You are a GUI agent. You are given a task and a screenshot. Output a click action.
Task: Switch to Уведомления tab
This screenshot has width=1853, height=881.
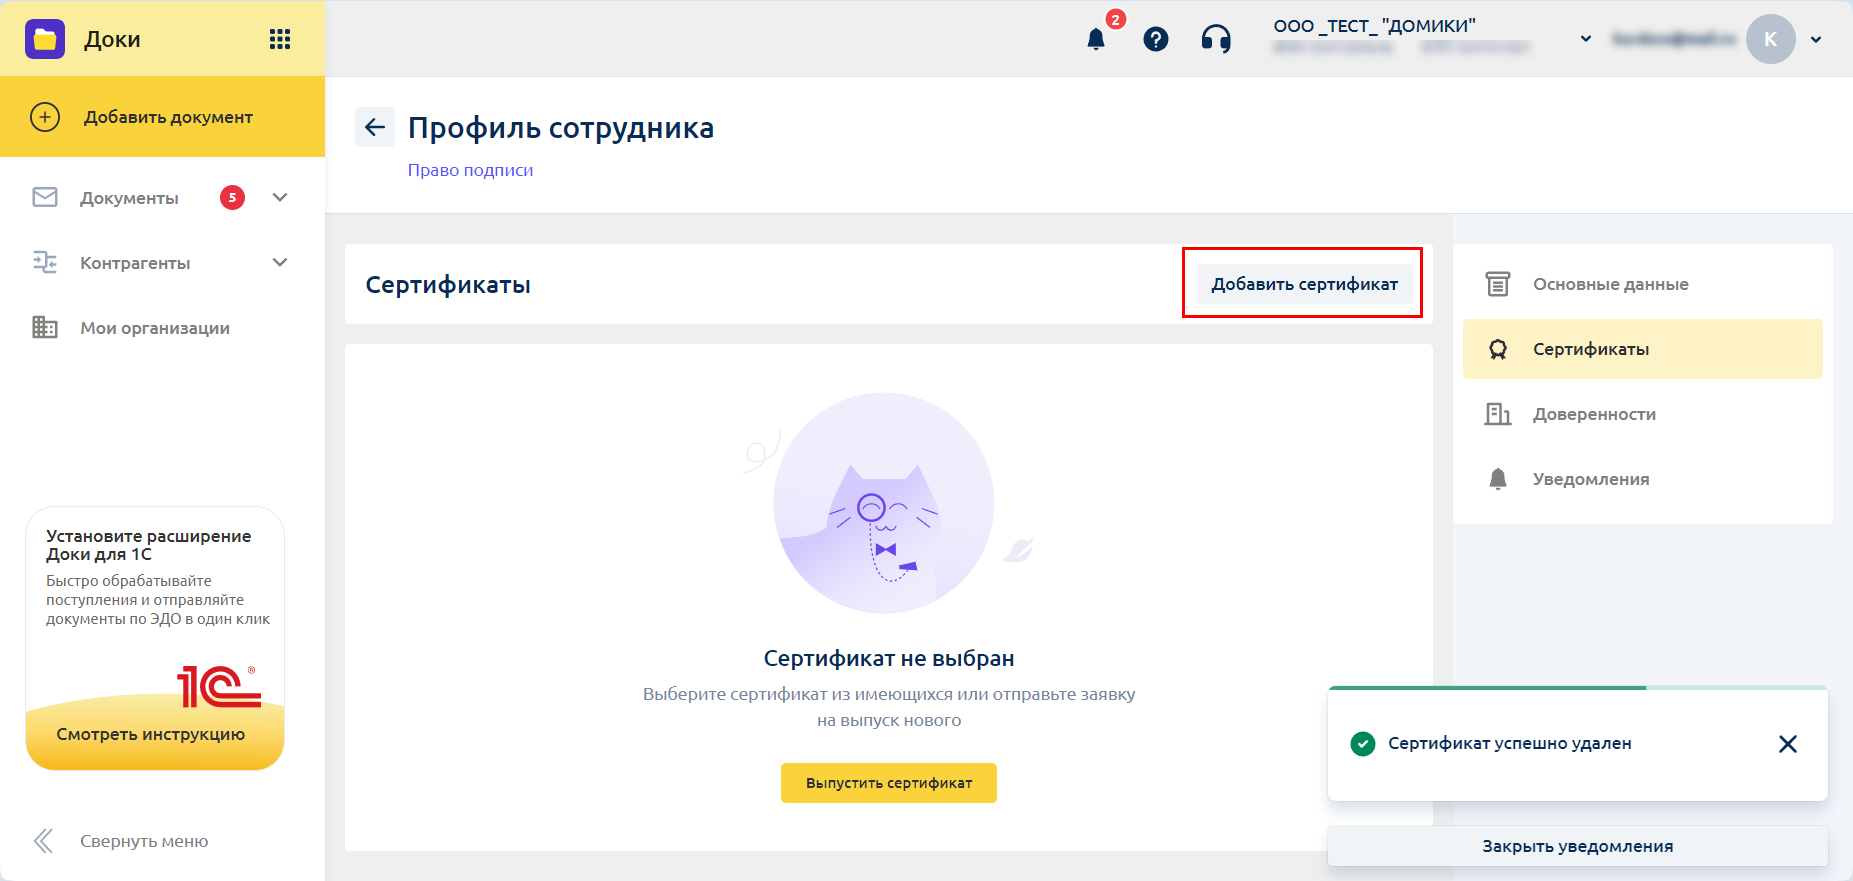tap(1642, 479)
